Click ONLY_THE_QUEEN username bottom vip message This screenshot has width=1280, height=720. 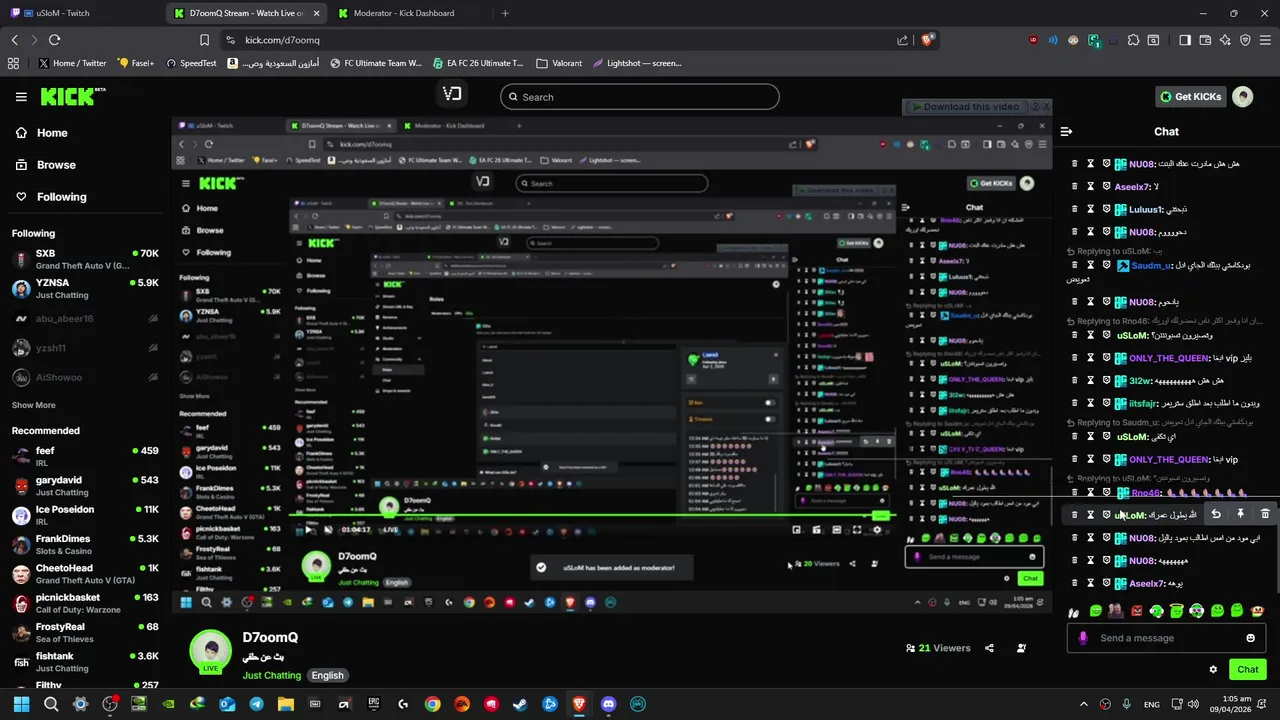tap(1168, 460)
